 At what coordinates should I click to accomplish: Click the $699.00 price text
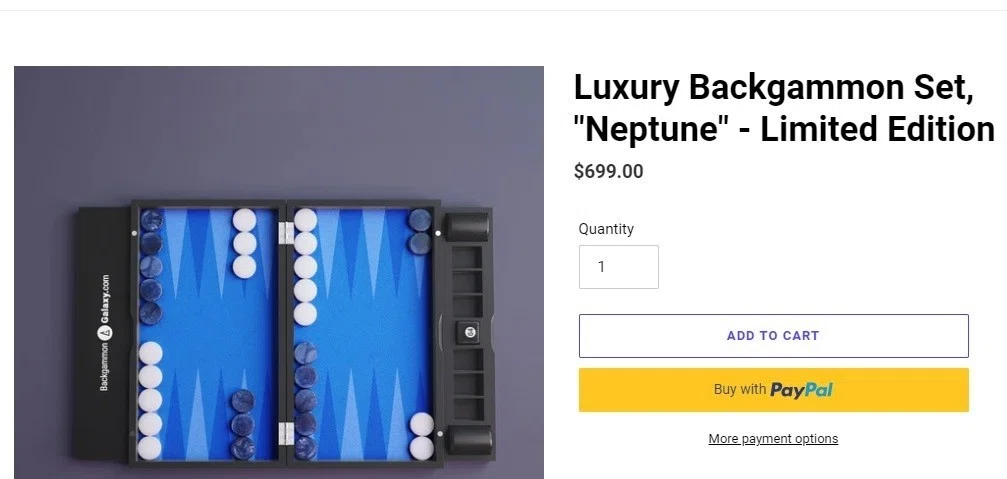[x=608, y=171]
